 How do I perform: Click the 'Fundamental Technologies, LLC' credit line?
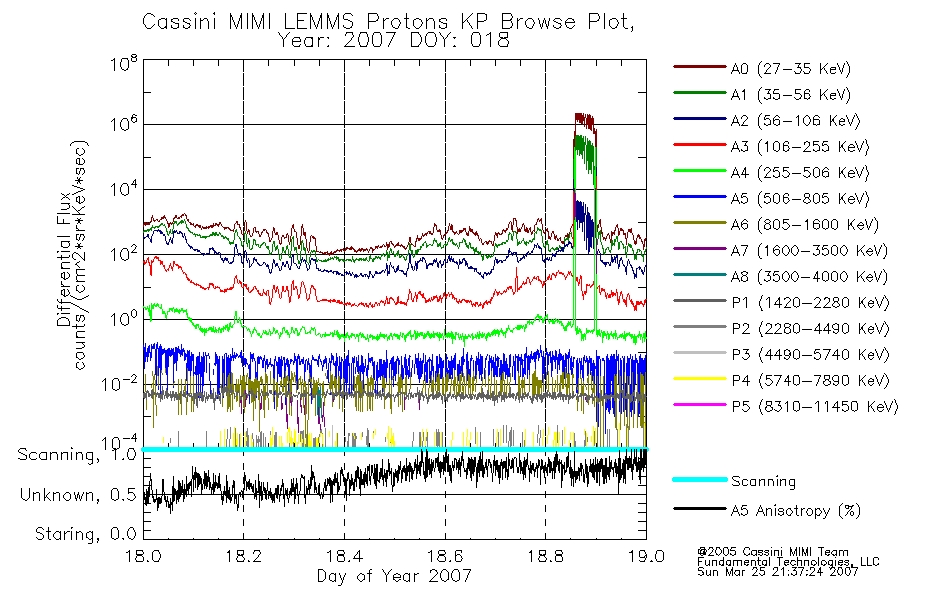click(x=788, y=561)
